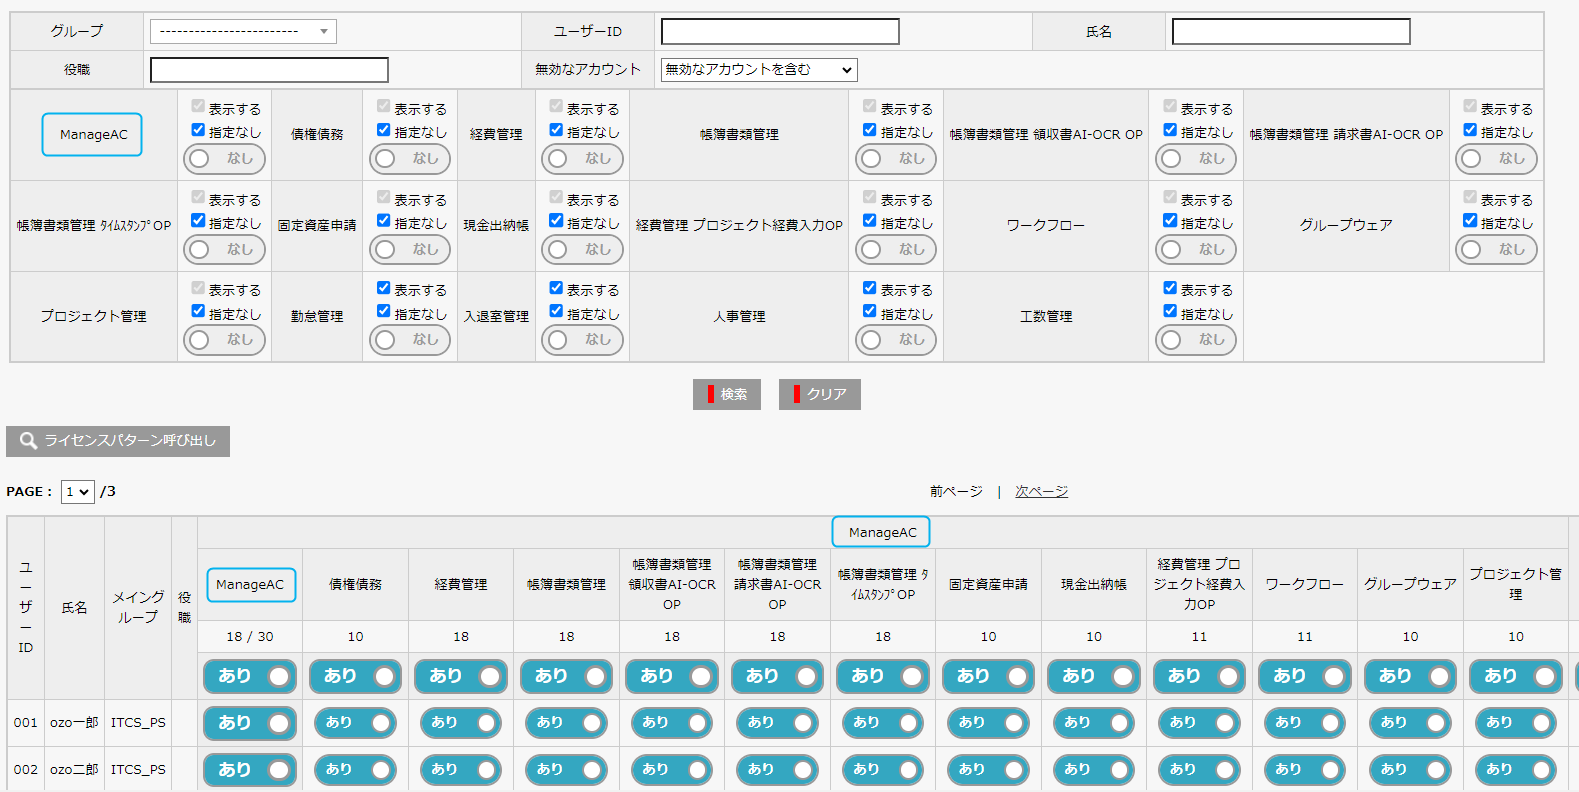
Task: Toggle グループウェア あり switch for user 002
Action: [x=1410, y=770]
